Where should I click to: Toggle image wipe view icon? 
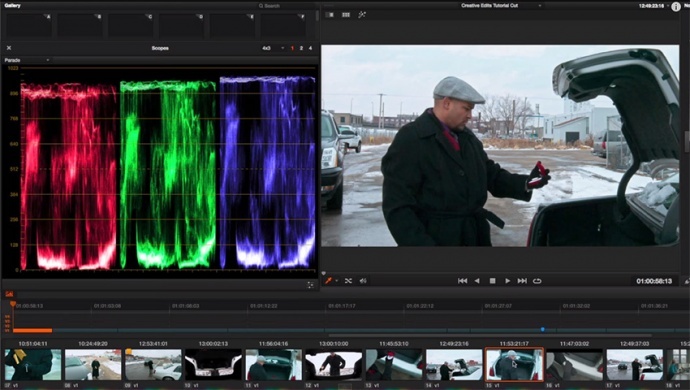329,15
